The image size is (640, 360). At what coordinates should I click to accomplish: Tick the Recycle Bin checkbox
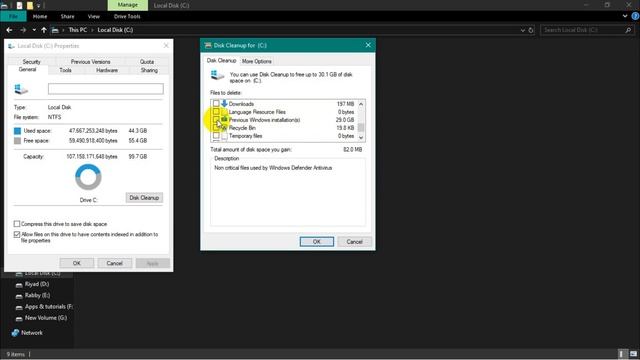pos(216,128)
